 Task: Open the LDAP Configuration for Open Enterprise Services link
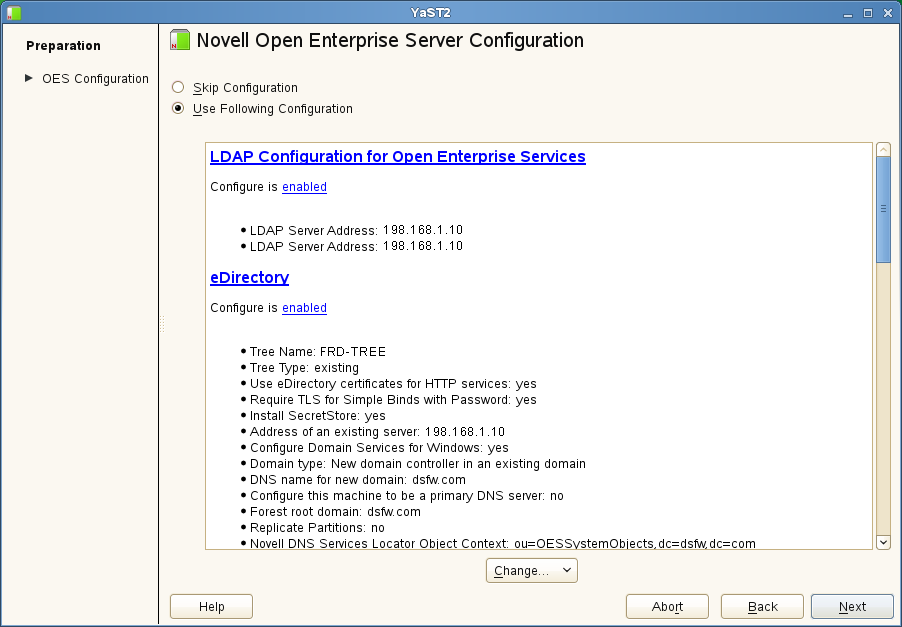point(397,157)
